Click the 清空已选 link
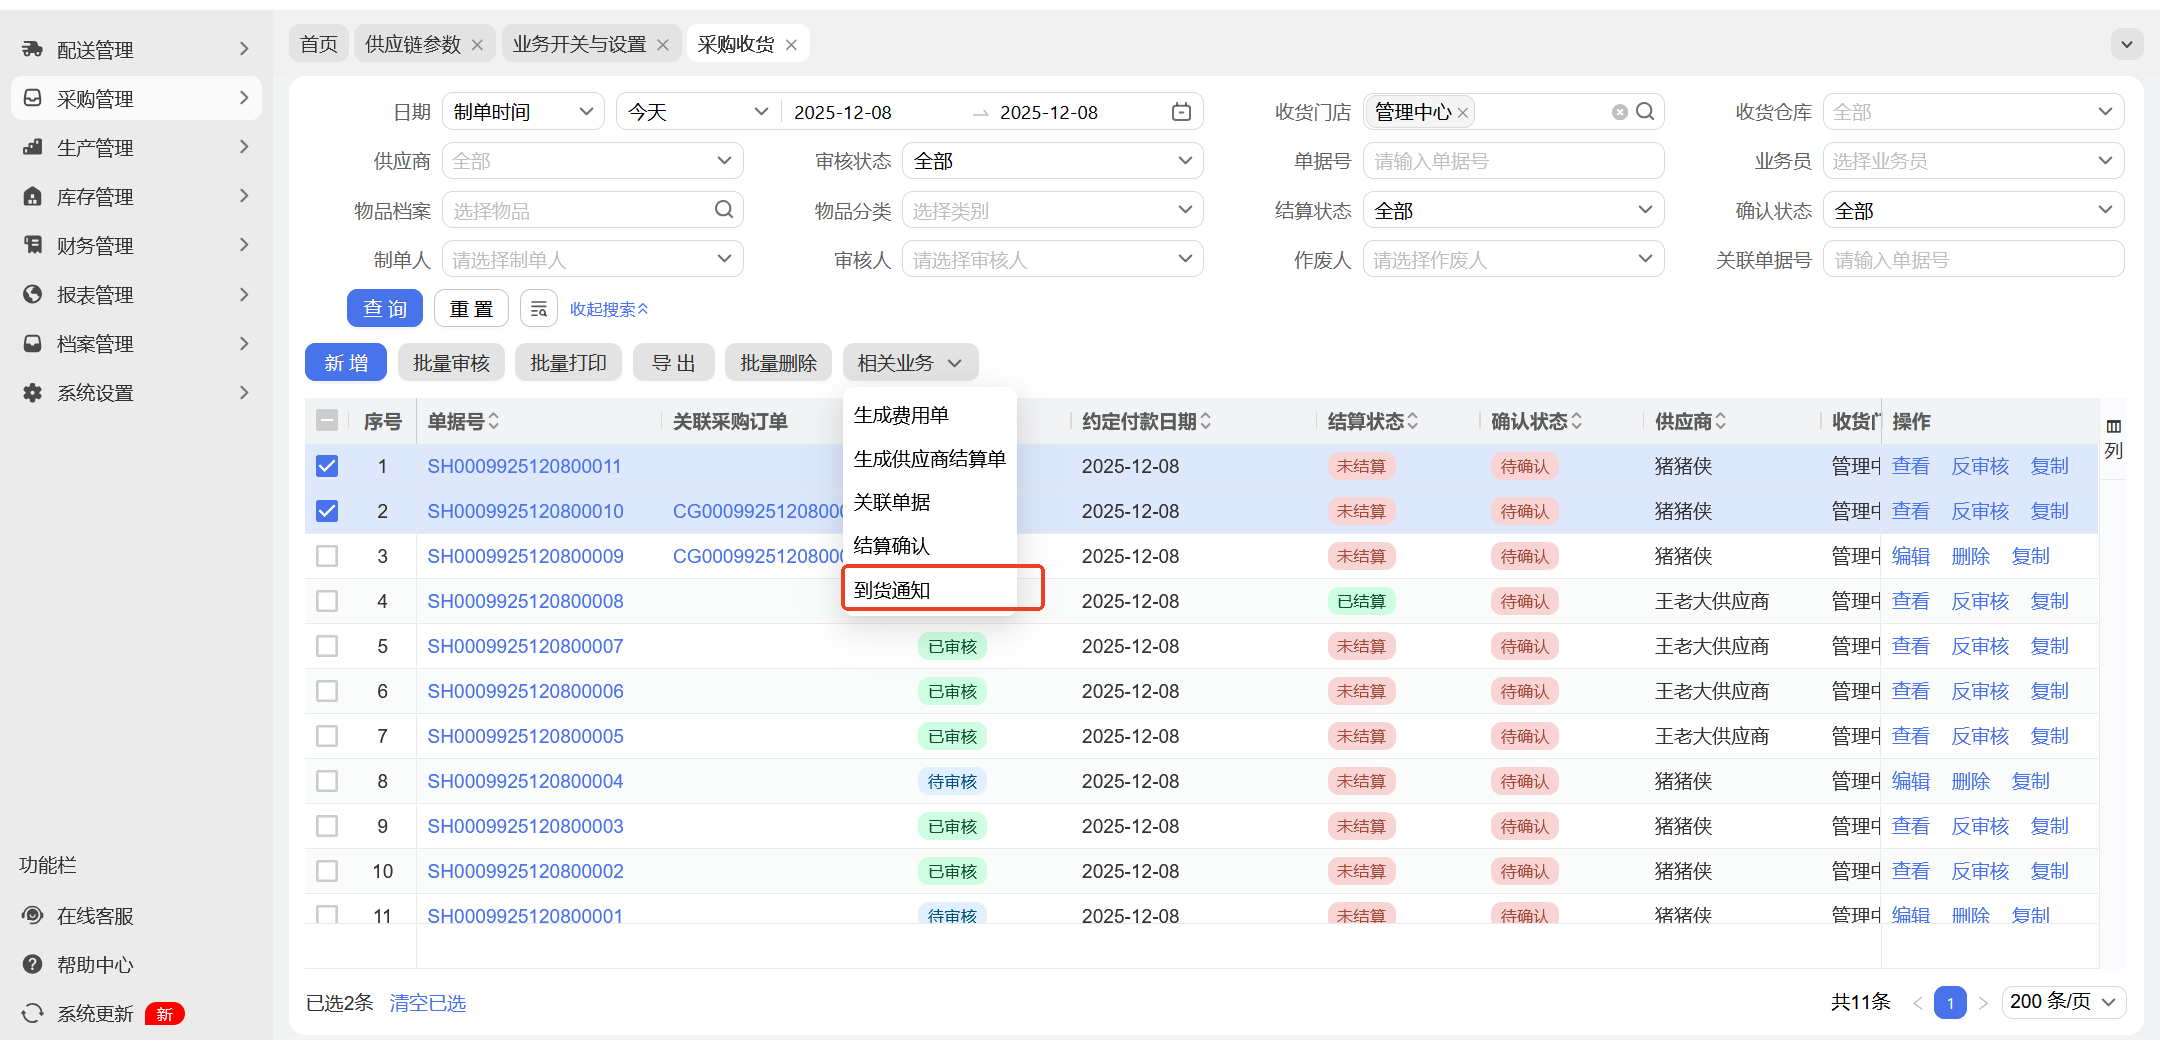Viewport: 2160px width, 1040px height. coord(428,1003)
